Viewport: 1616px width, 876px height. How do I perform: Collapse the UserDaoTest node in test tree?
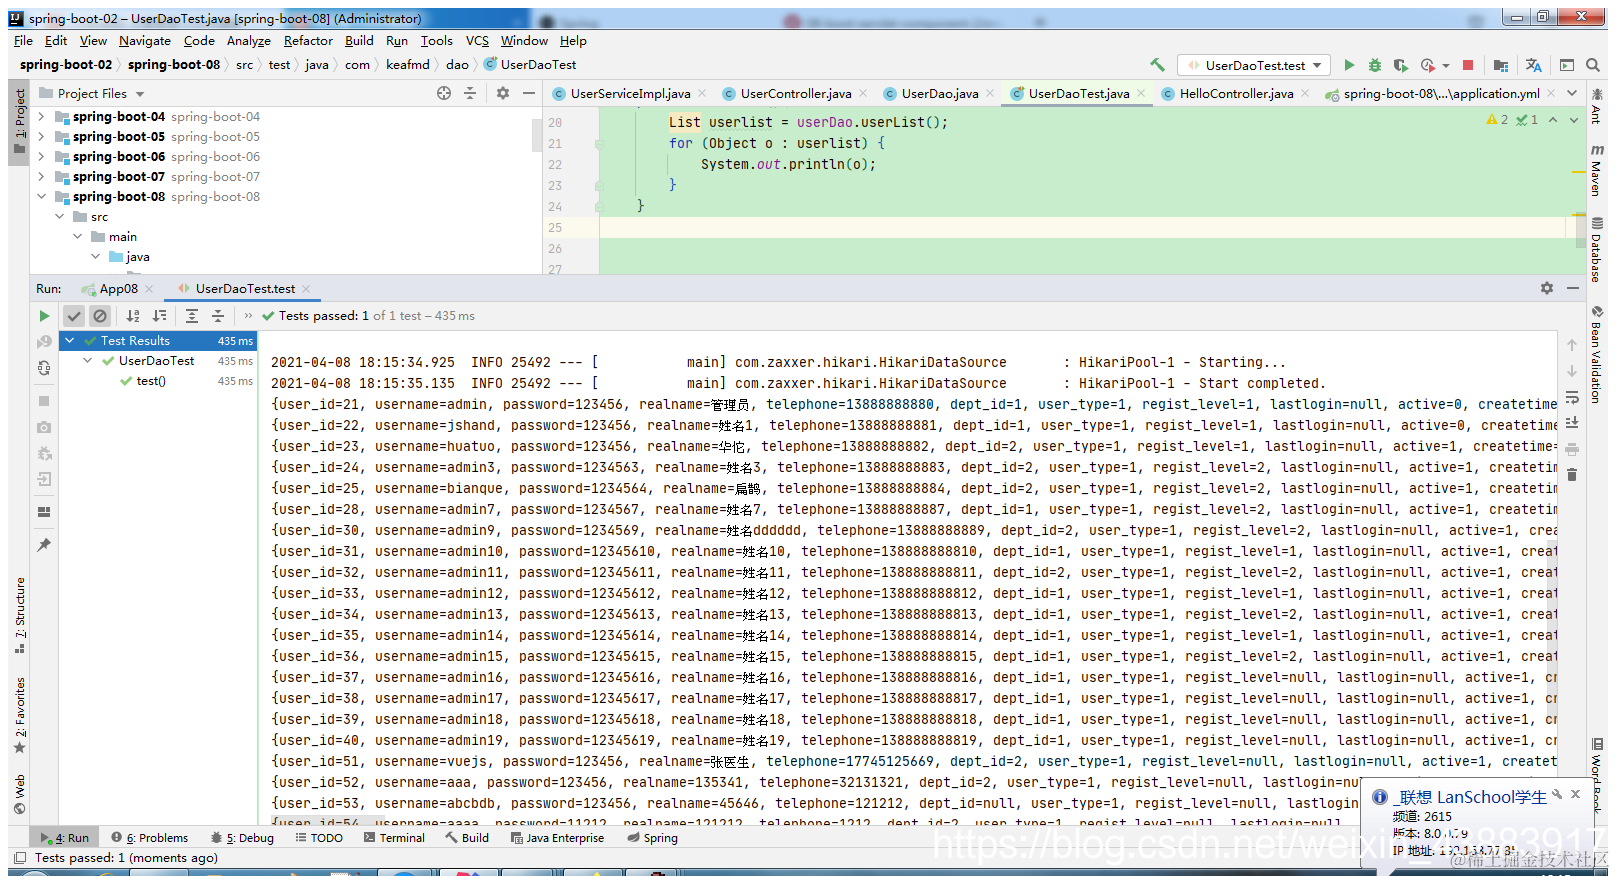pos(88,361)
